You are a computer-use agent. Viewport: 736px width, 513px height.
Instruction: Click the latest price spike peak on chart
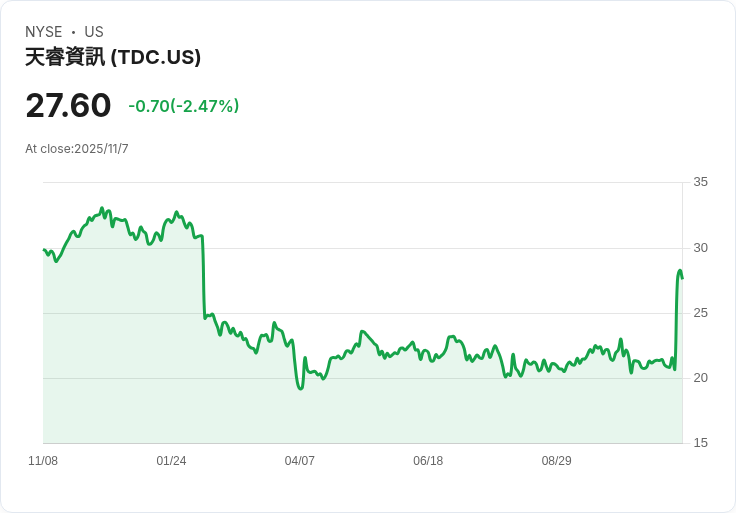680,271
